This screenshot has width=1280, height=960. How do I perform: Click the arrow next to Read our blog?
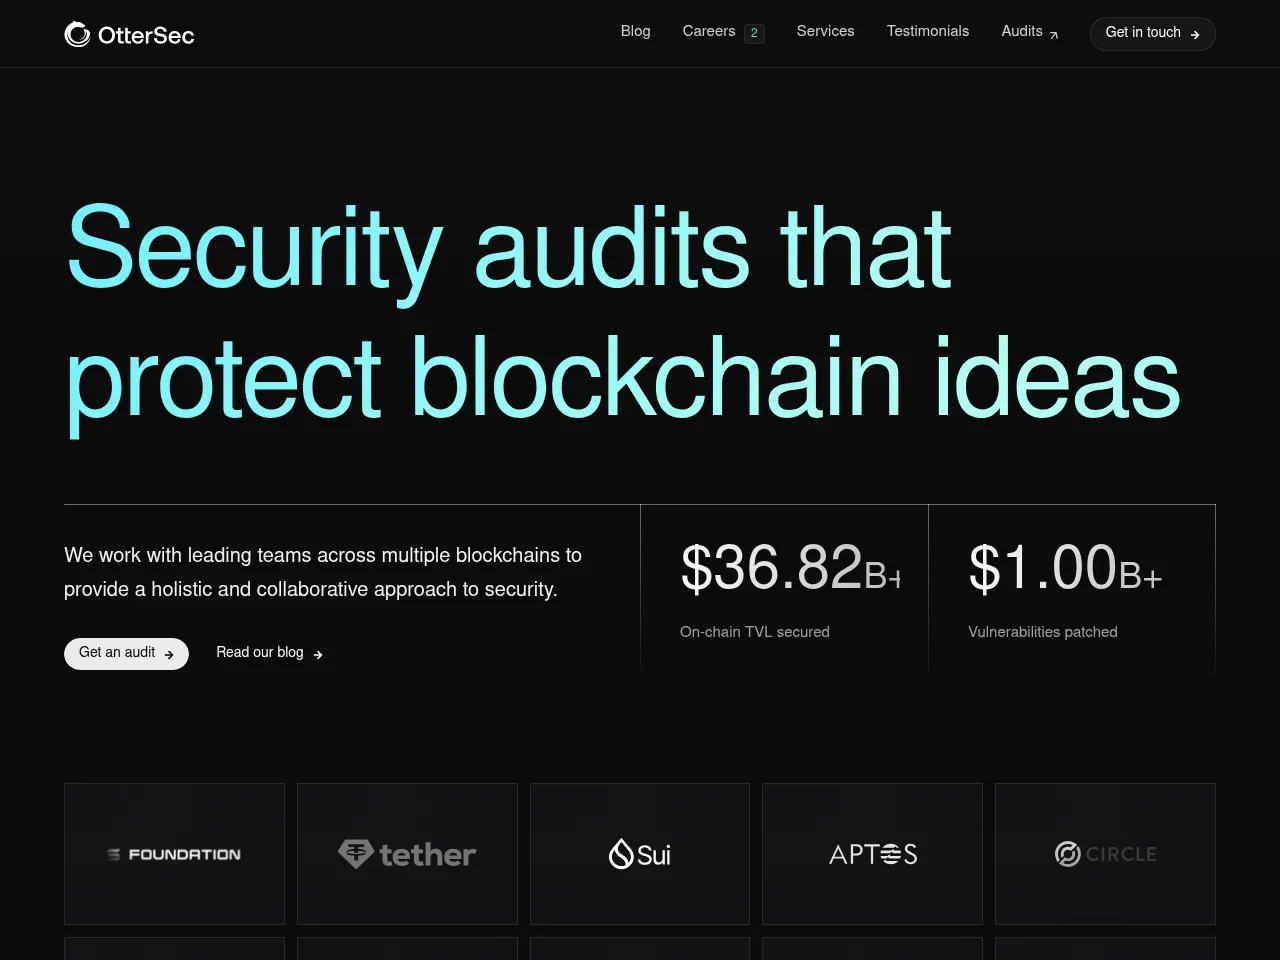318,654
